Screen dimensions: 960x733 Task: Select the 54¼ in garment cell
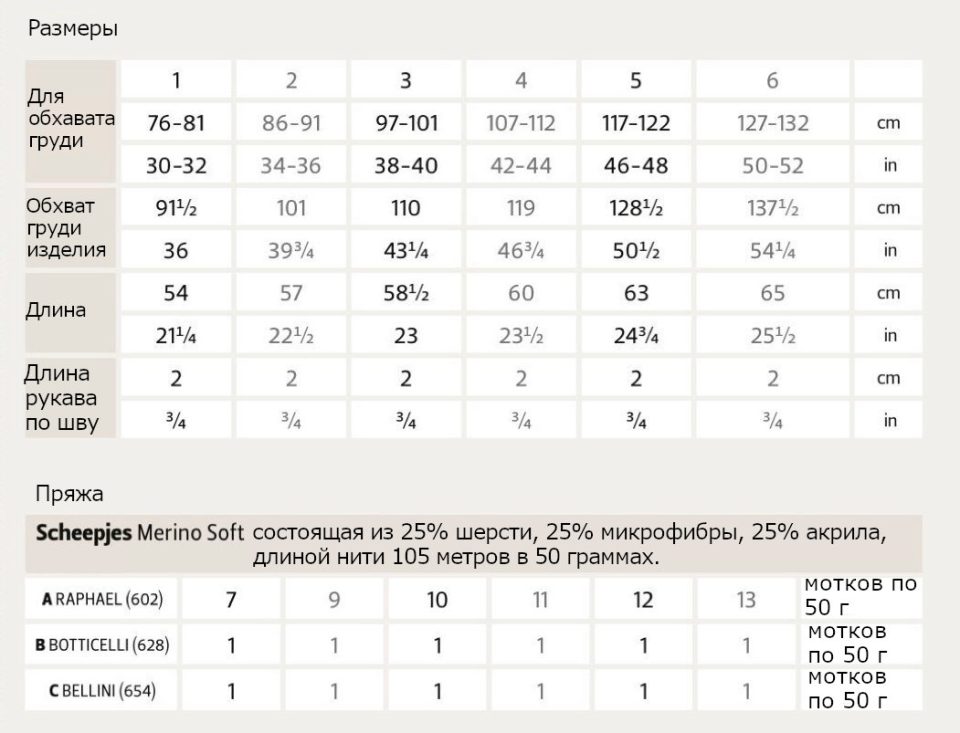click(x=773, y=250)
